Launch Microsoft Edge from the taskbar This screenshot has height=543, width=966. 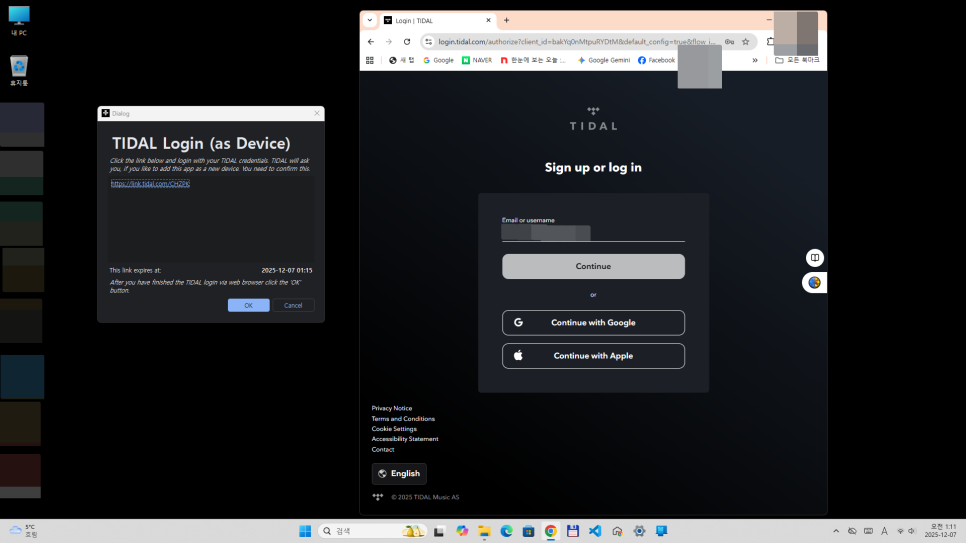(506, 531)
